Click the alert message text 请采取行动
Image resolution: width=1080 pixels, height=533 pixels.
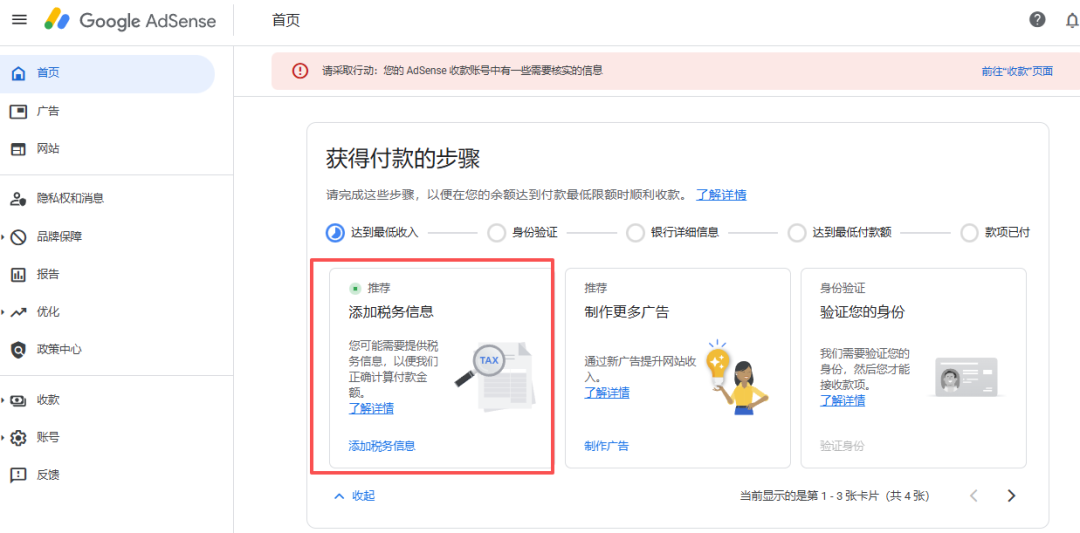click(463, 71)
